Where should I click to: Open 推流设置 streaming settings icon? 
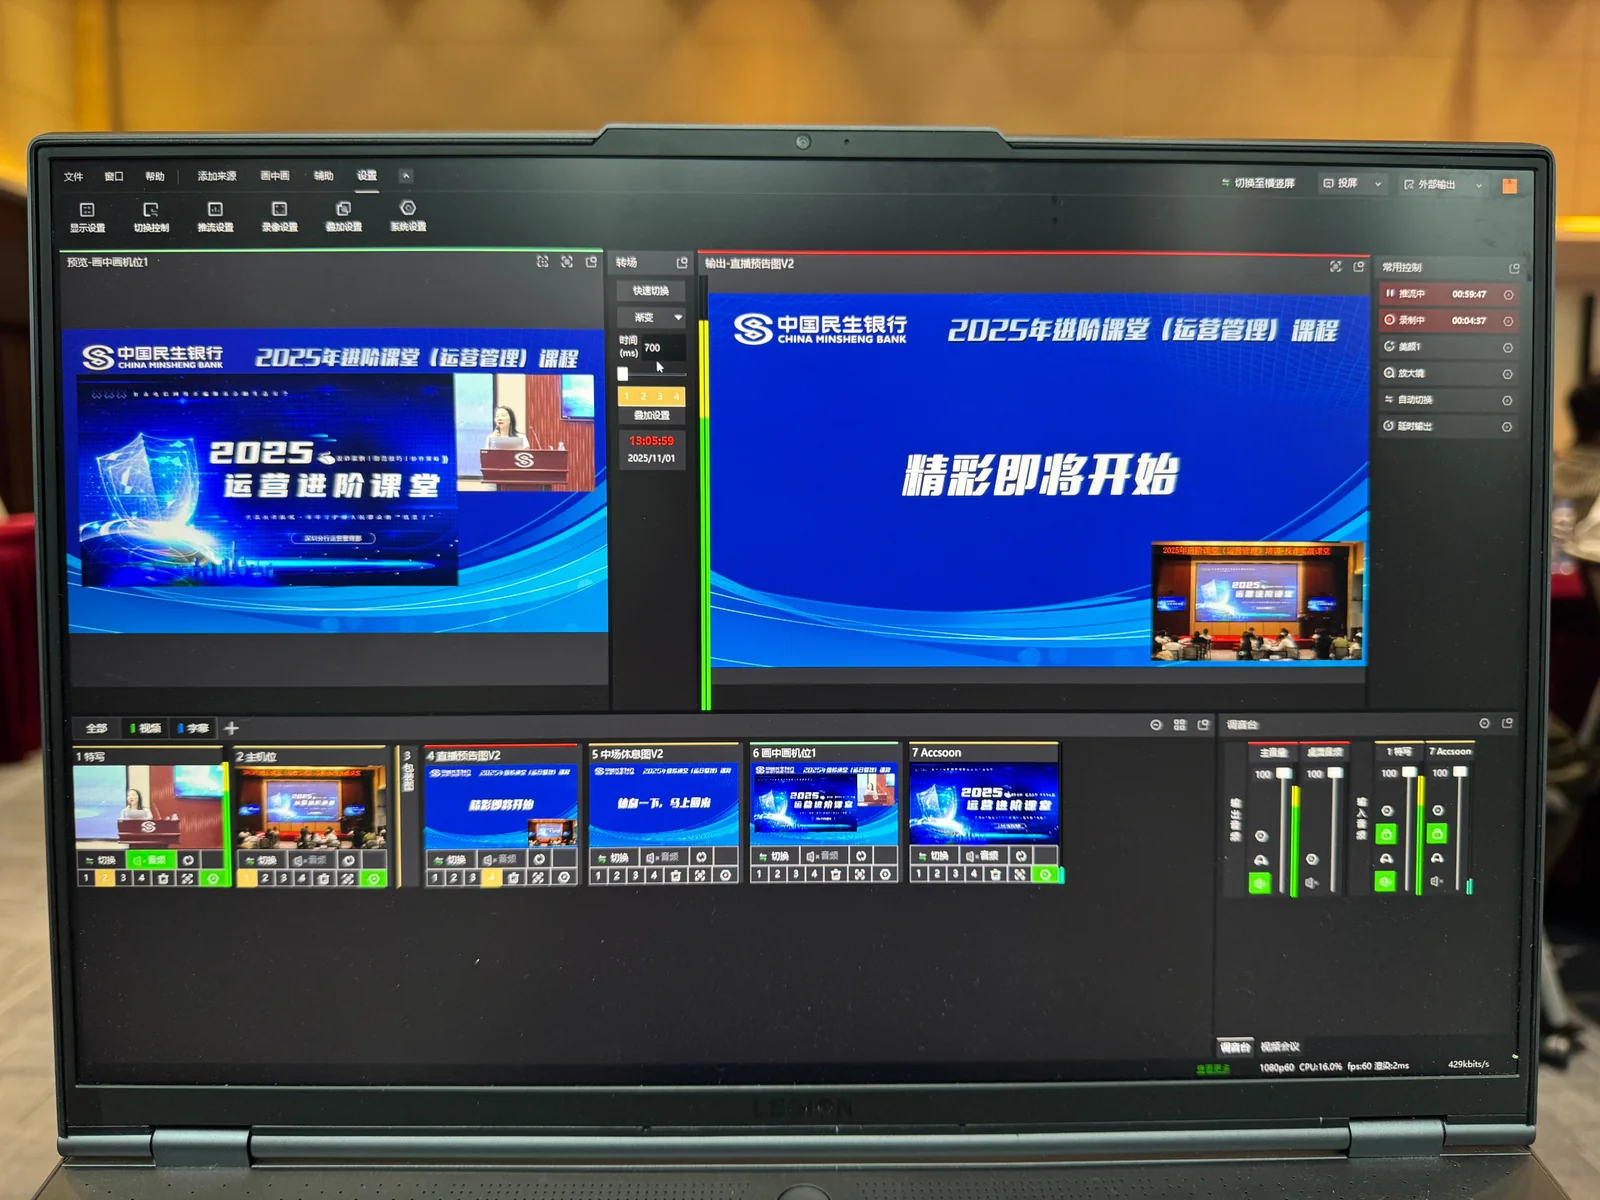(215, 215)
